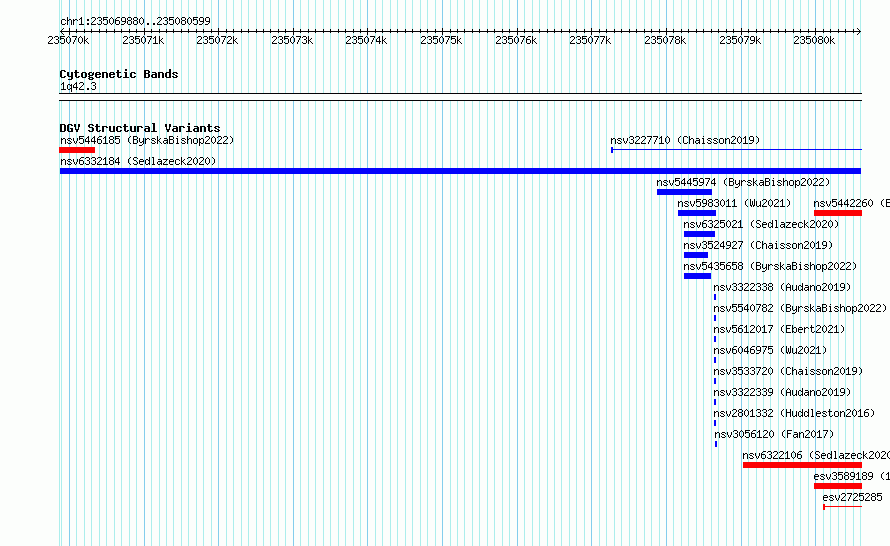This screenshot has height=546, width=890.
Task: Click the blue bar under nsv5445974
Action: (x=684, y=192)
